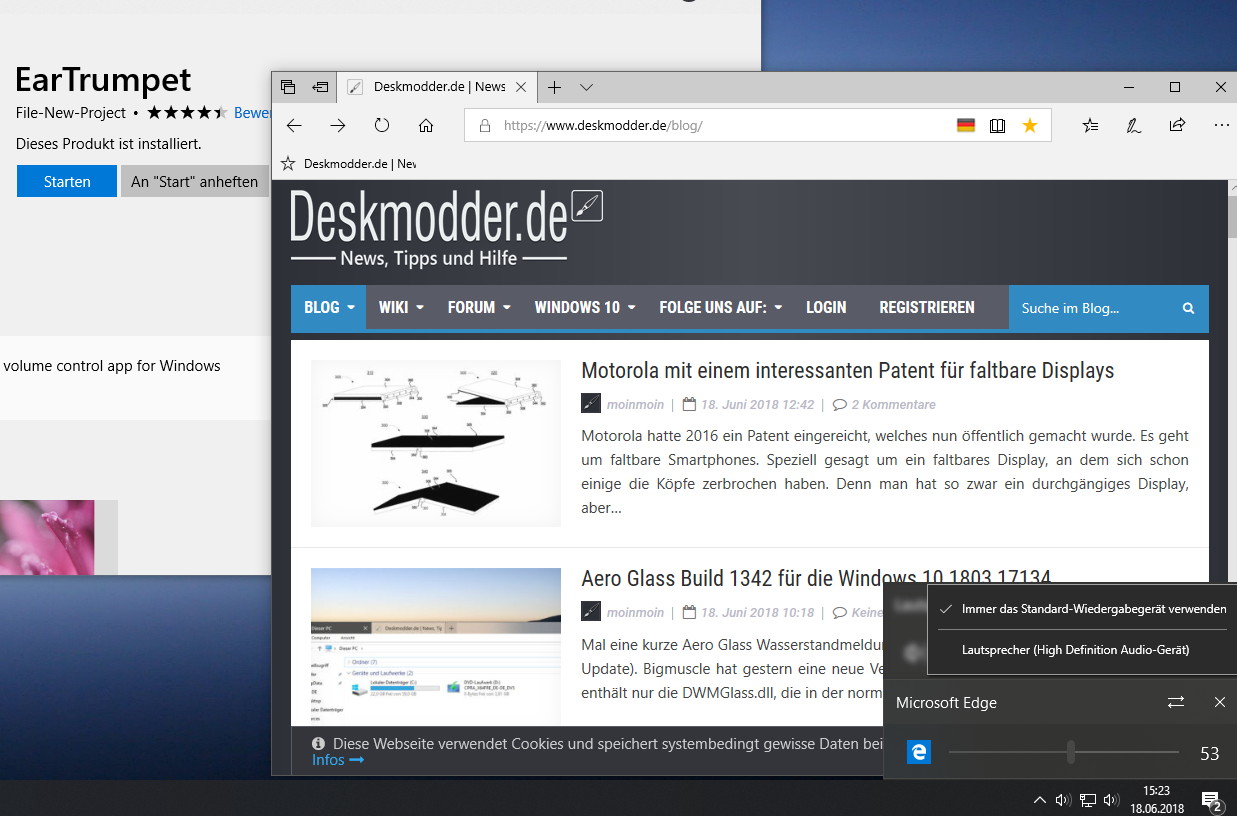This screenshot has width=1237, height=816.
Task: Click the Motorola patent article thumbnail
Action: pos(436,443)
